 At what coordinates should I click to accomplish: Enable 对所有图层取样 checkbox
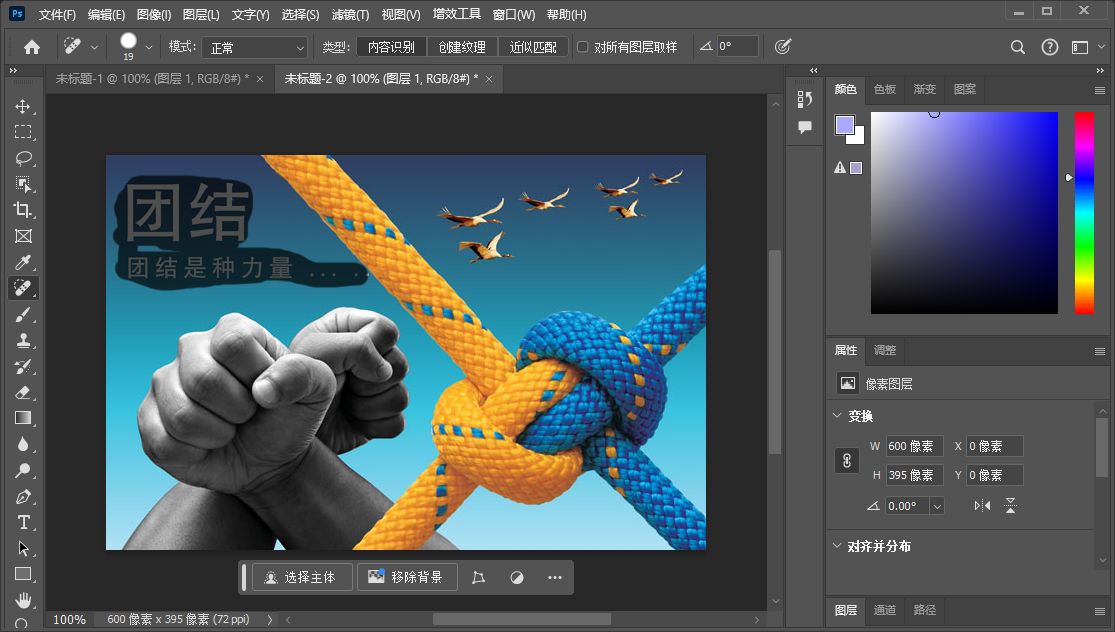coord(583,47)
